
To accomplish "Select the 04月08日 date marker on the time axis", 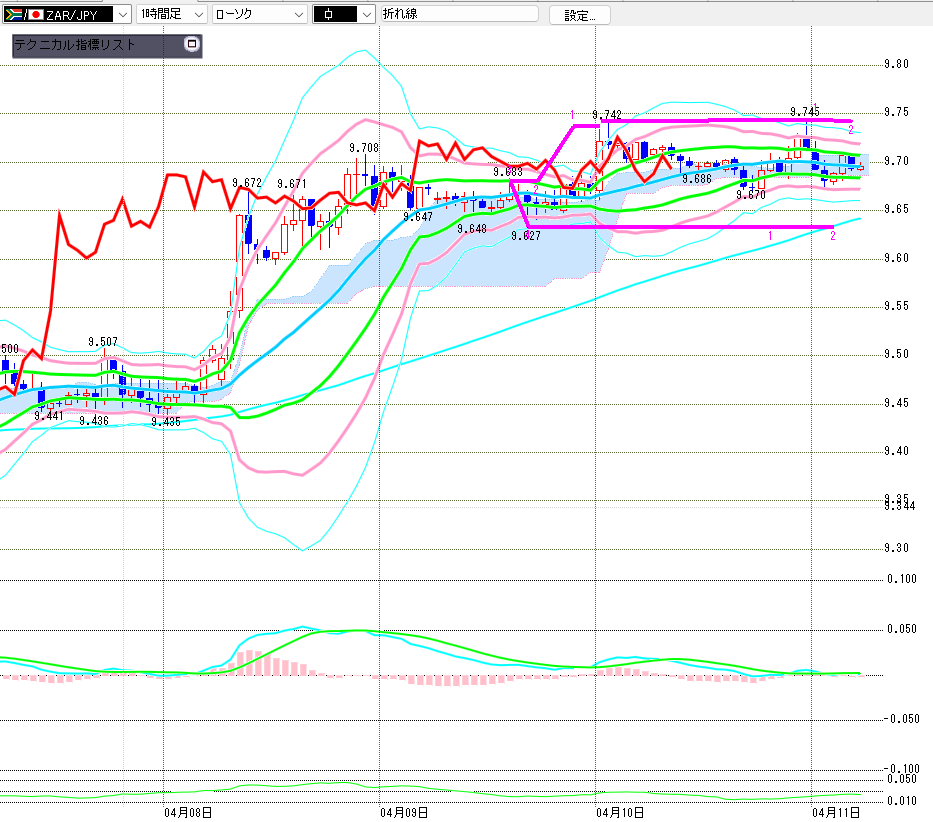I will pos(187,812).
